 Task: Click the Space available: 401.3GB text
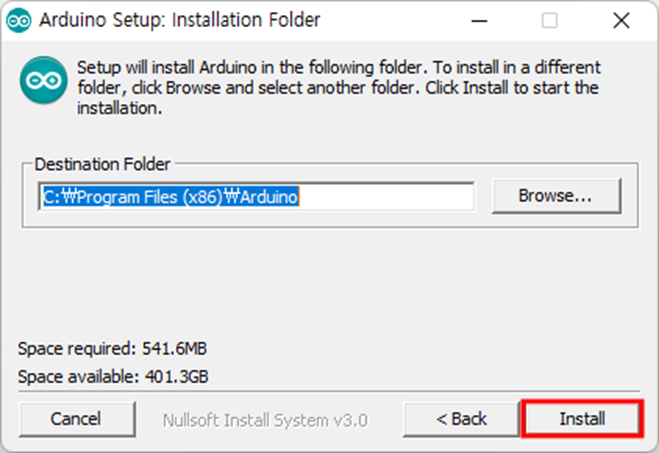coord(113,376)
